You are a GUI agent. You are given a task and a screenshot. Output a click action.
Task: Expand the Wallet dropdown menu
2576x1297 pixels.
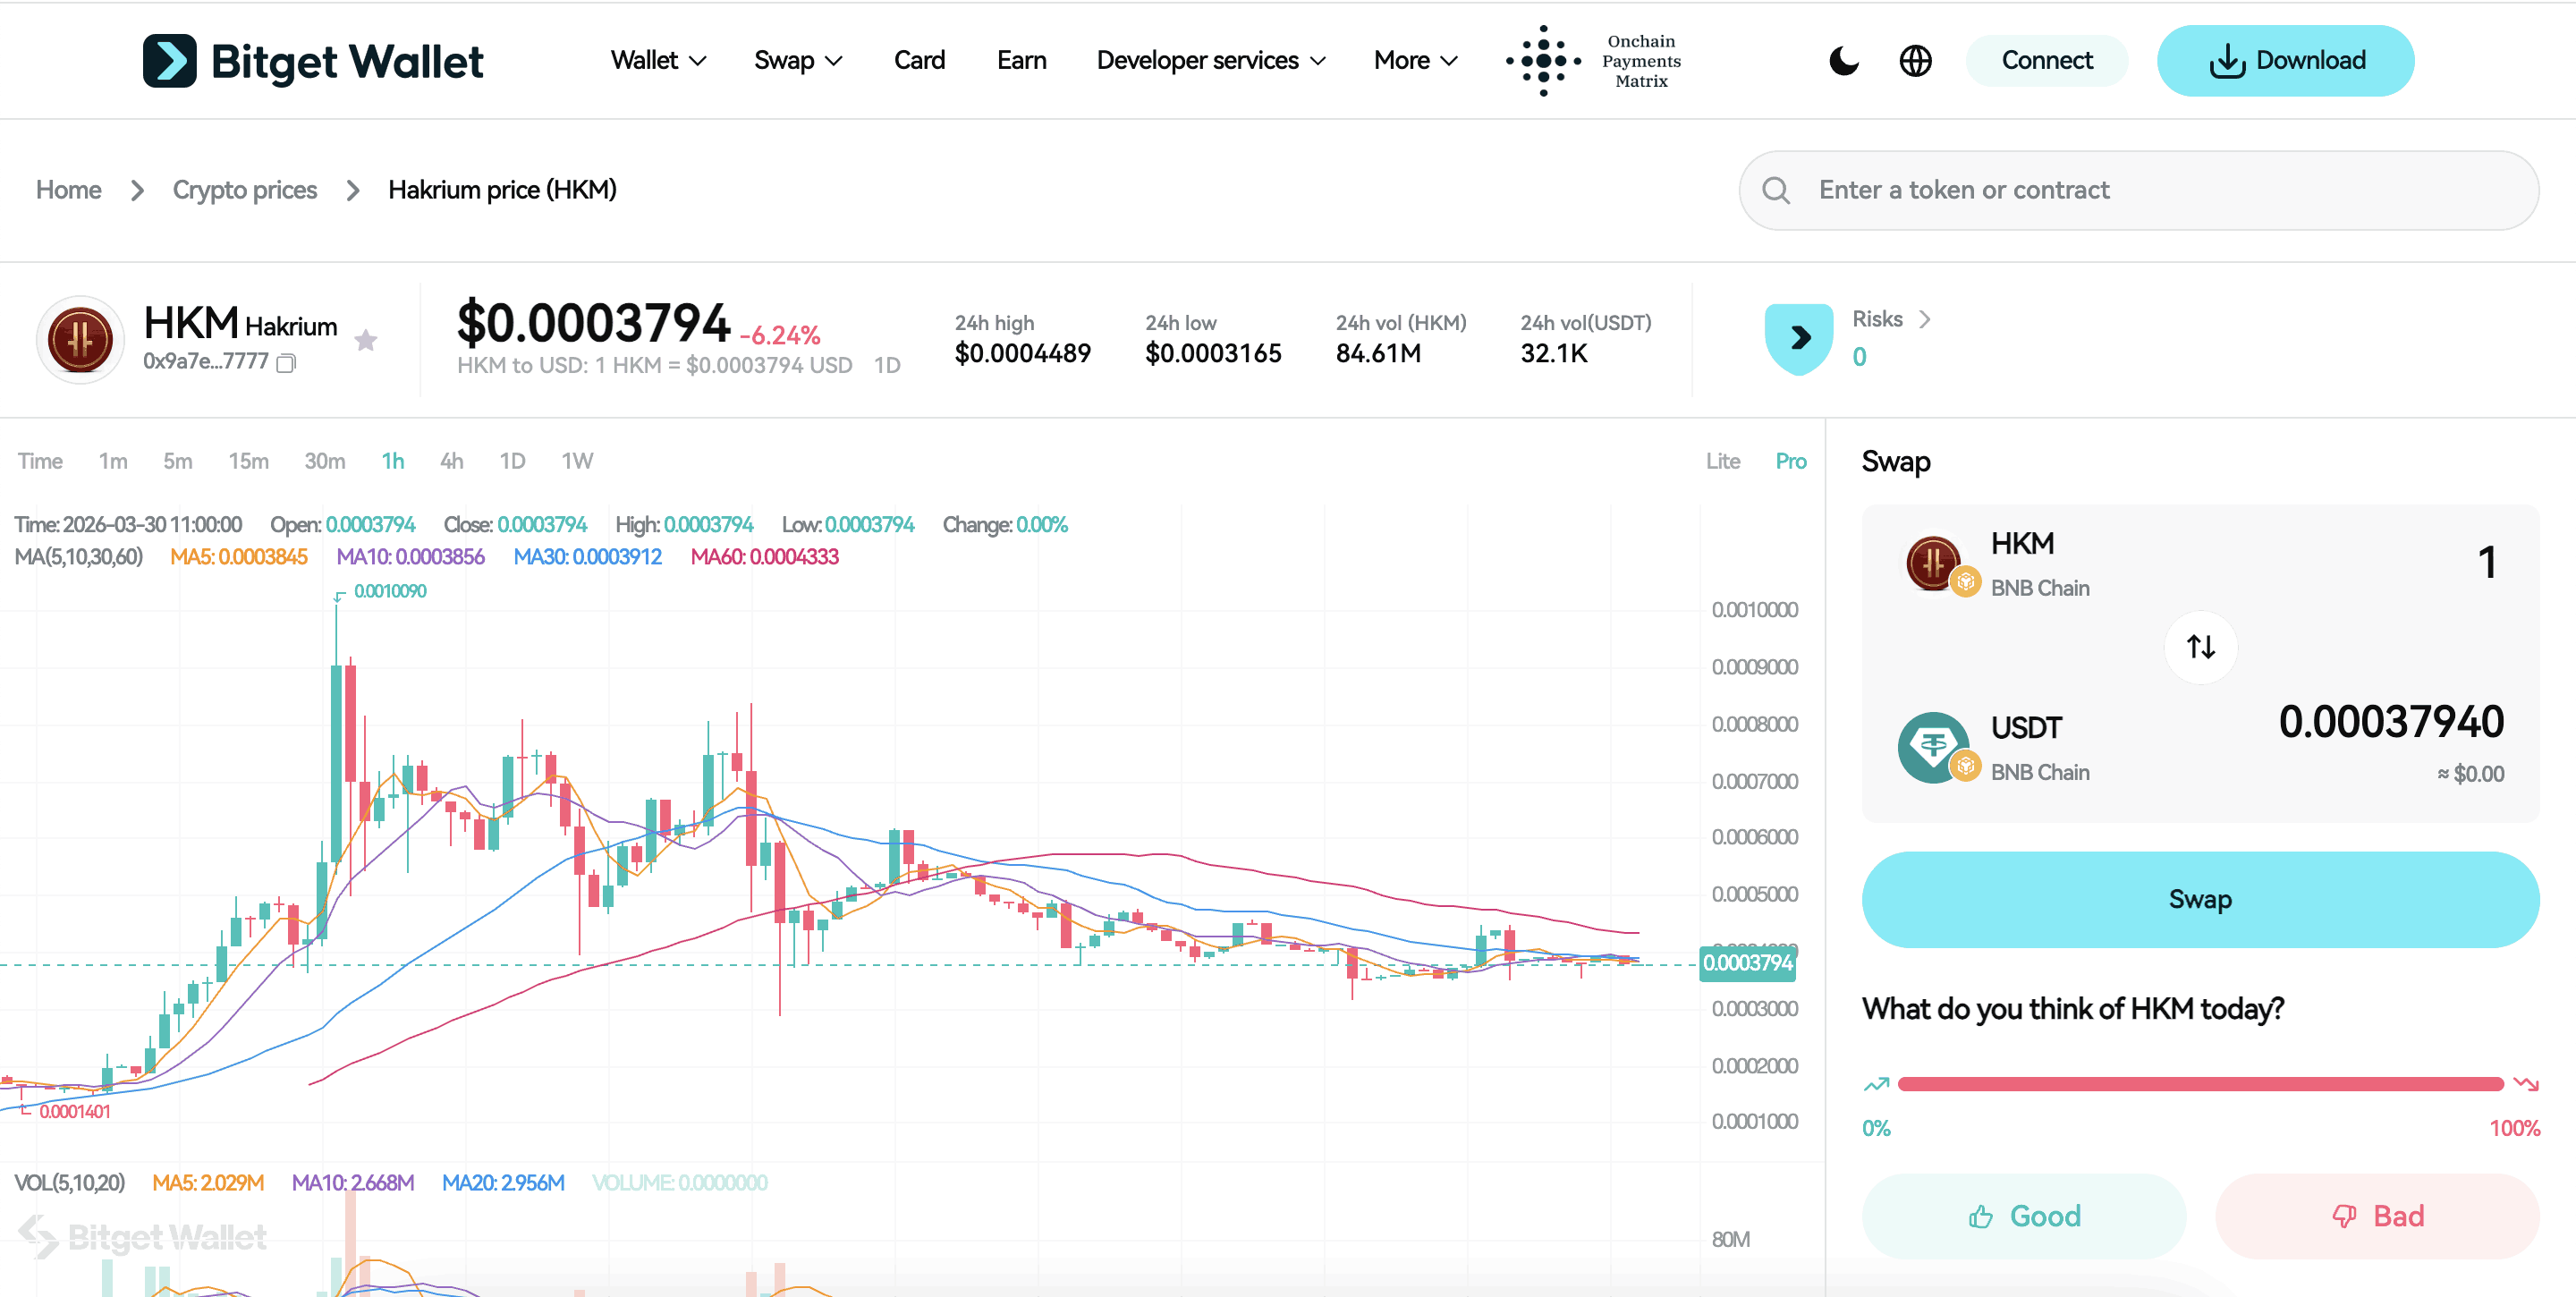point(657,60)
